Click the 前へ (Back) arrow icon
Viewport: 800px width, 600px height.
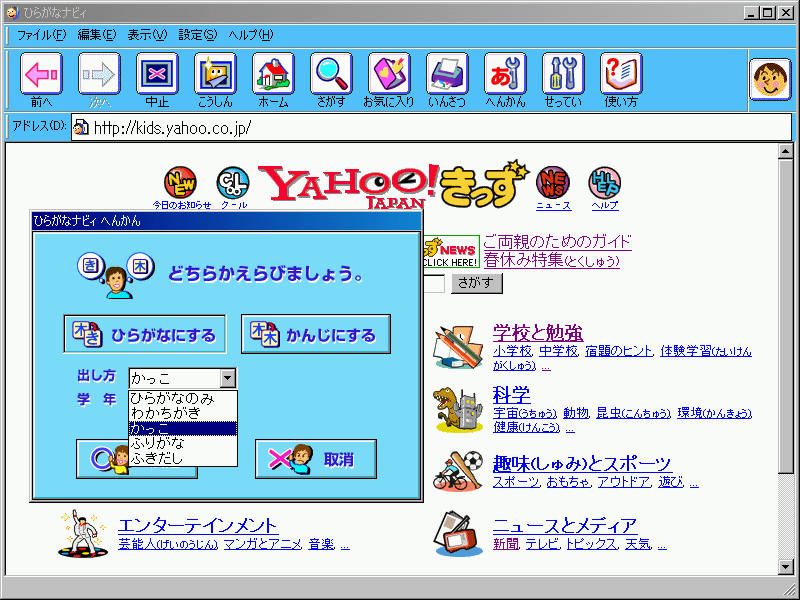pyautogui.click(x=41, y=73)
